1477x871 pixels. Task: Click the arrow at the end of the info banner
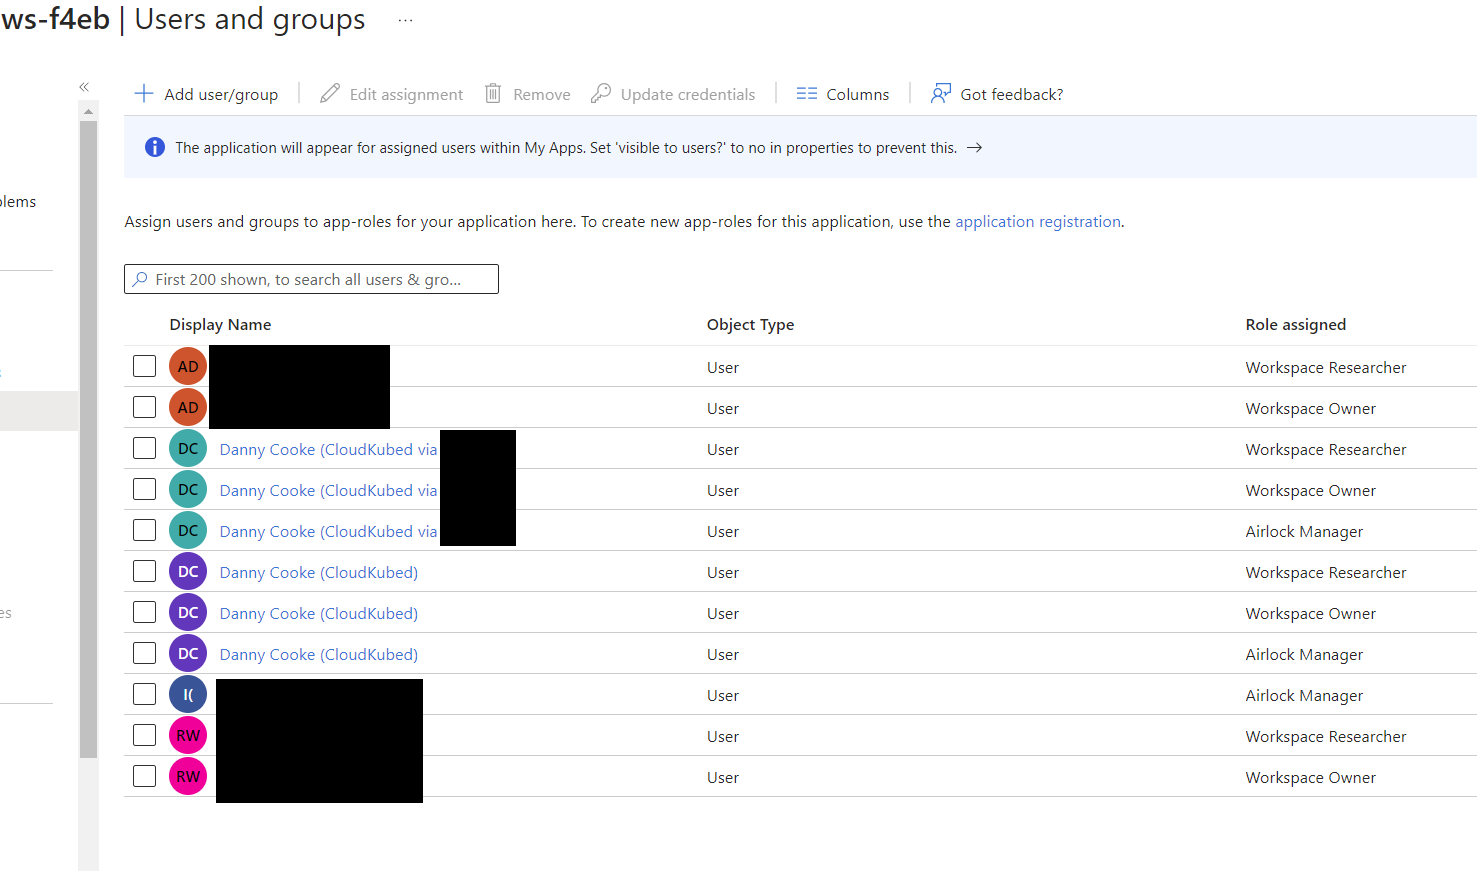(x=975, y=147)
